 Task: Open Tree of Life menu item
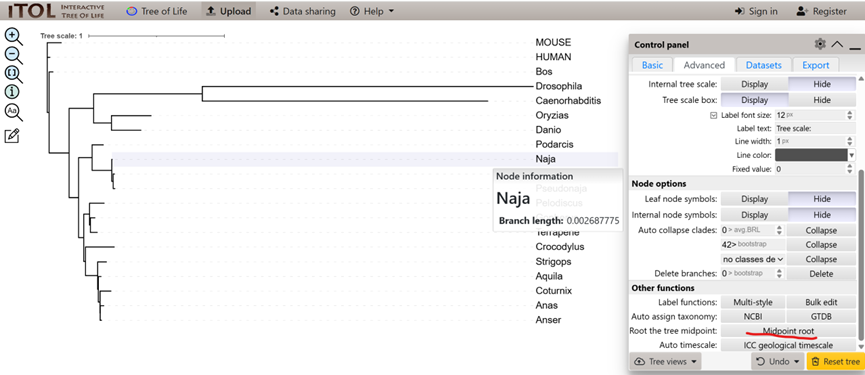click(157, 11)
